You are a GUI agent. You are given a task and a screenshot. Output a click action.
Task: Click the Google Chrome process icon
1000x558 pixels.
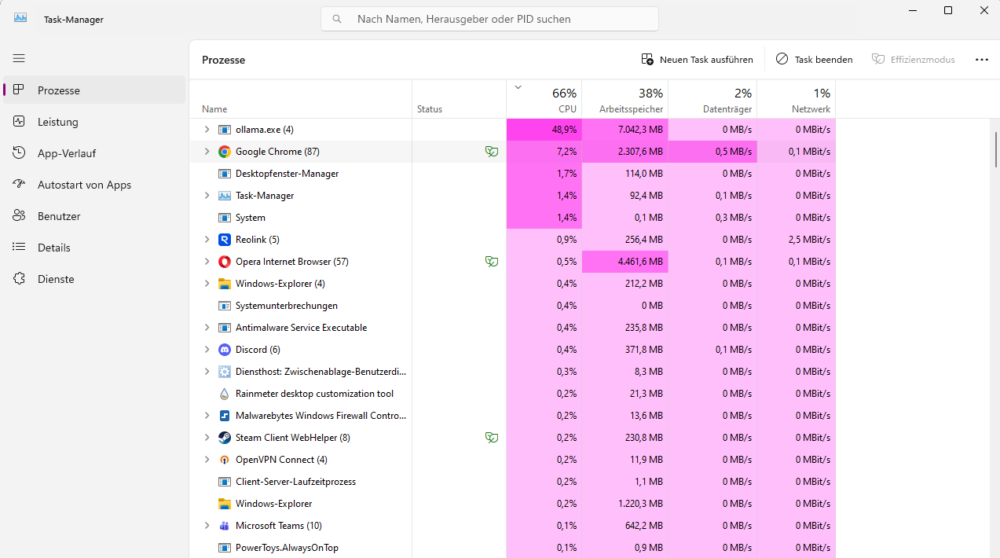point(224,152)
